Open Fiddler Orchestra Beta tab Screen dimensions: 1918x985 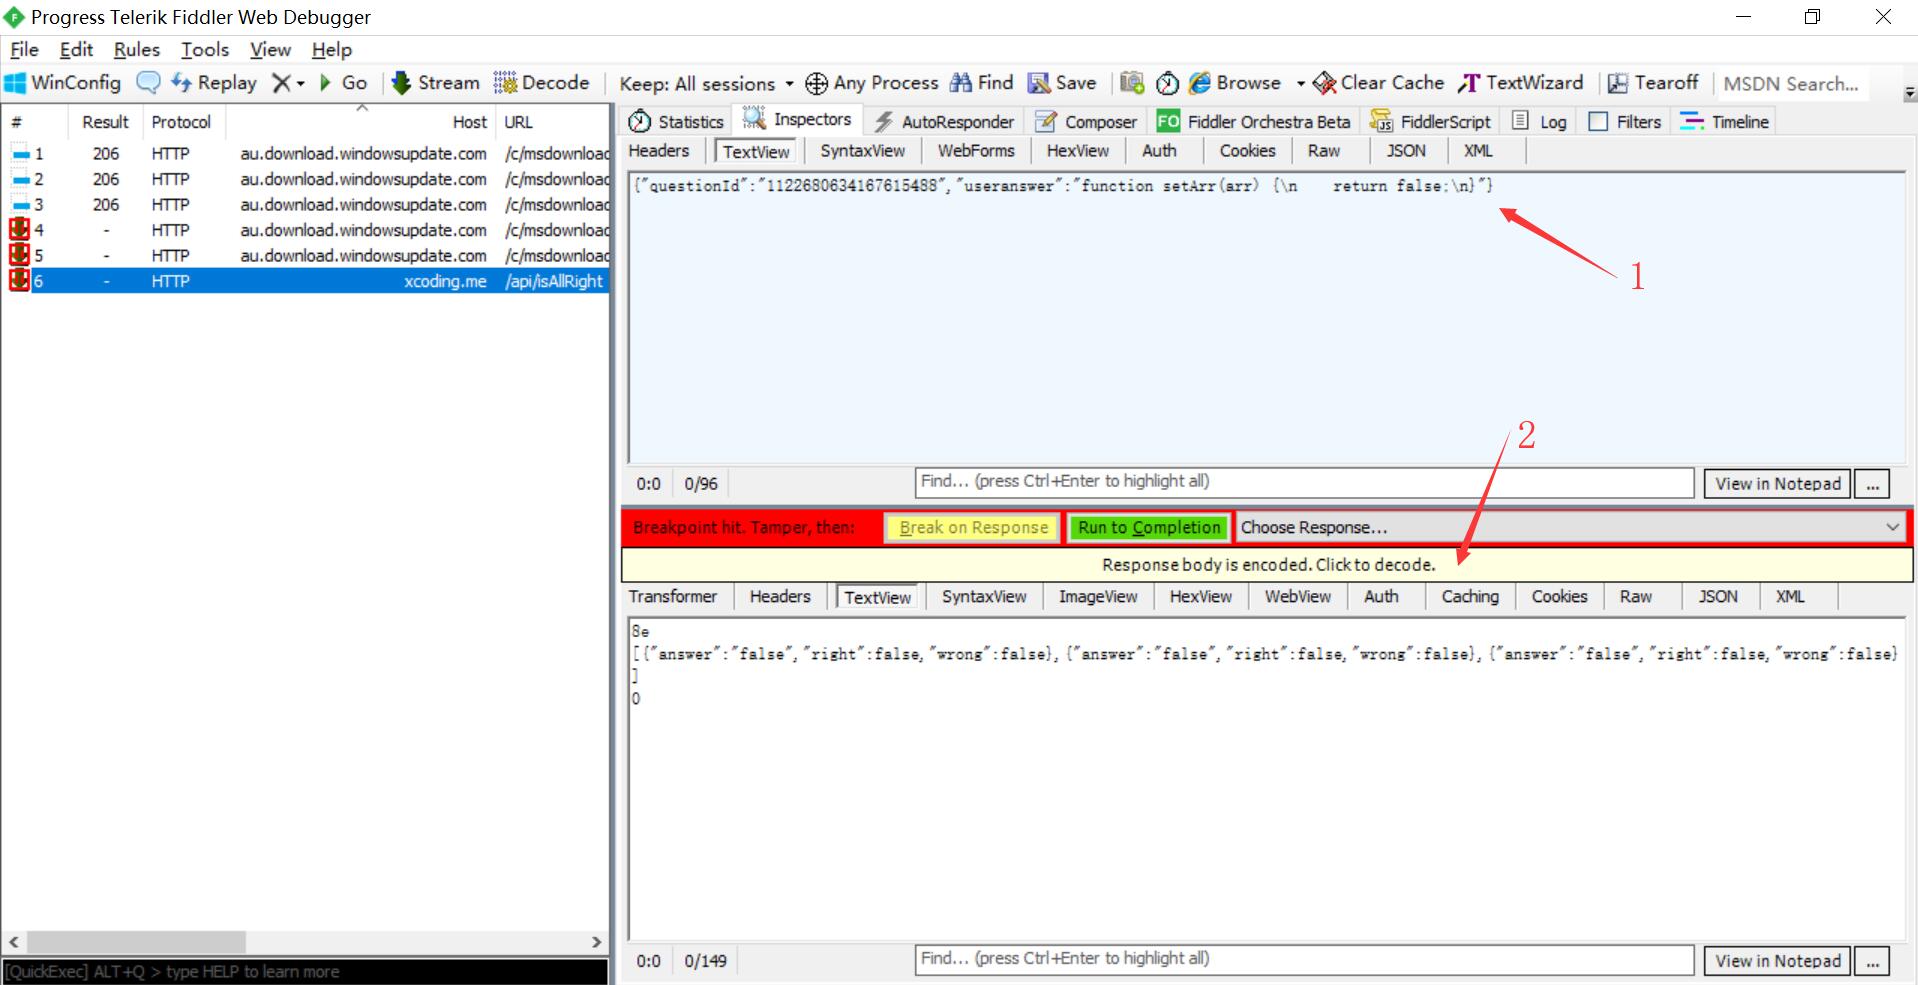pos(1253,121)
